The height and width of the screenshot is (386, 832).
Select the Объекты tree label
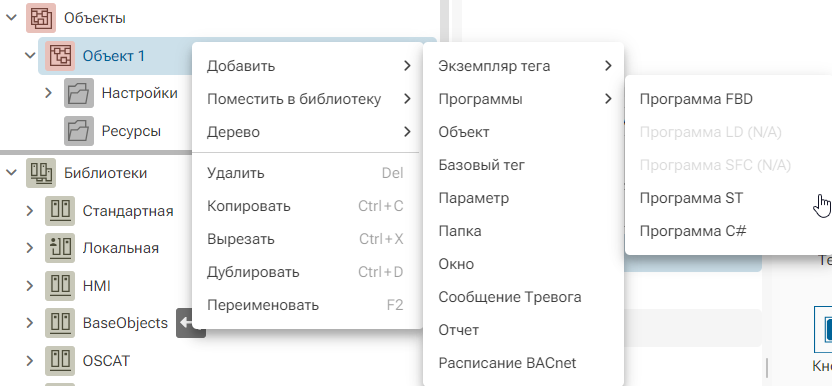pos(95,18)
